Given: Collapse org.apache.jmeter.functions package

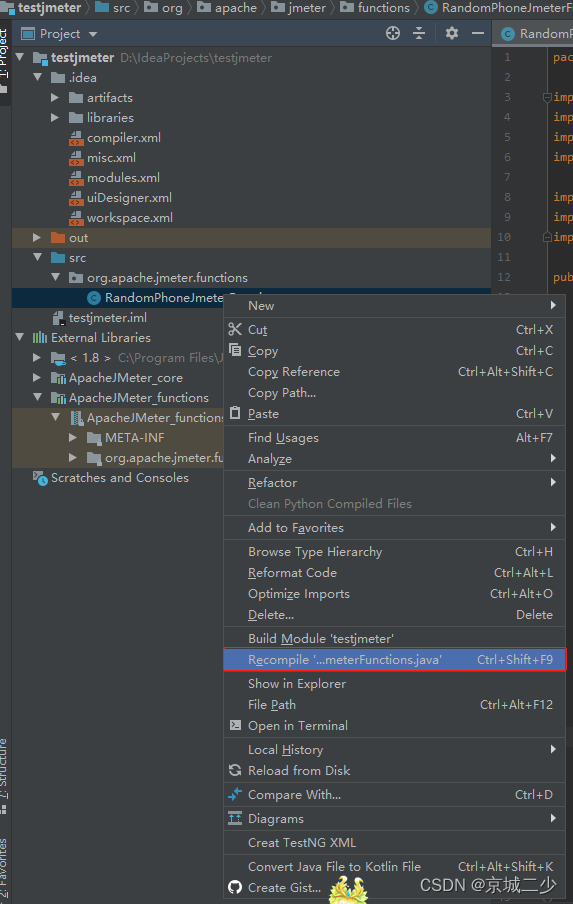Looking at the screenshot, I should [x=56, y=277].
